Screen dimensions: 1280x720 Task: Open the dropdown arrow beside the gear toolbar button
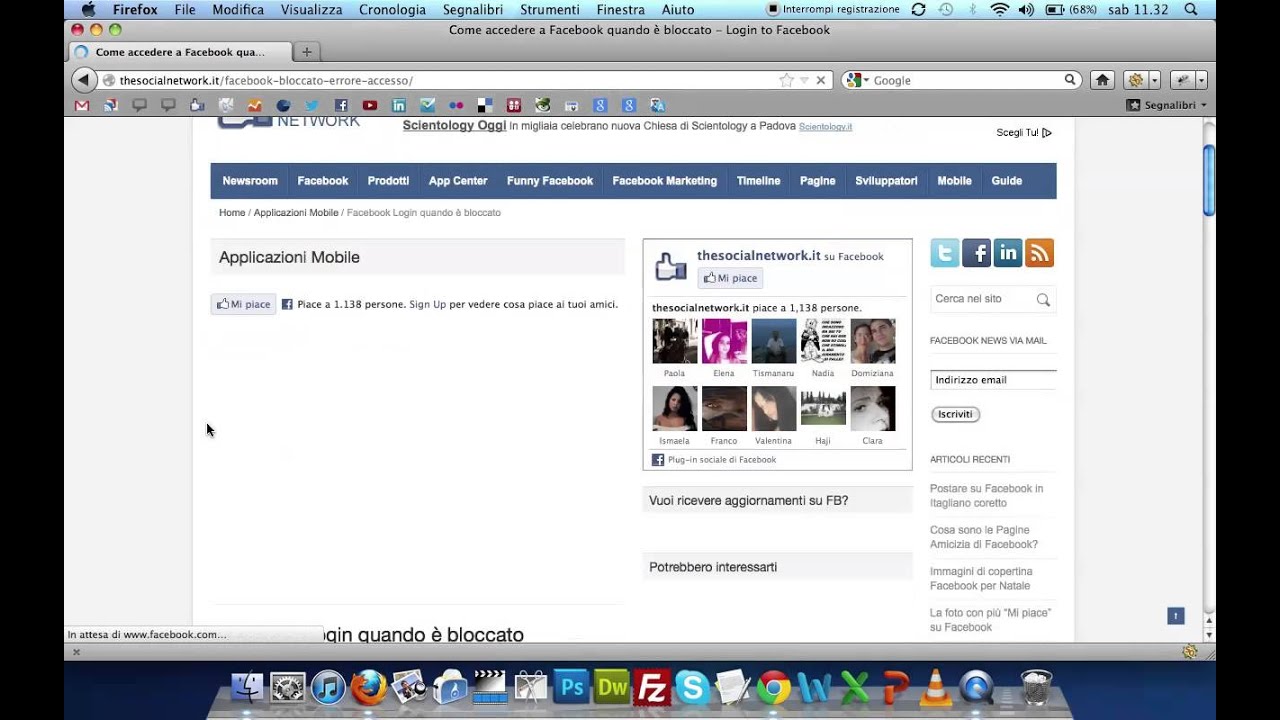(1154, 80)
